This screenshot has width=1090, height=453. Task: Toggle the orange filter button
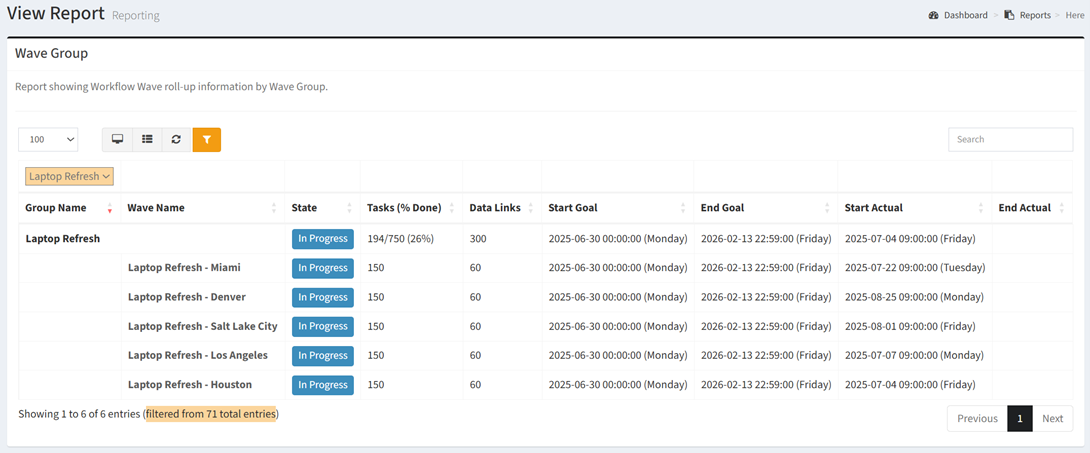[206, 140]
